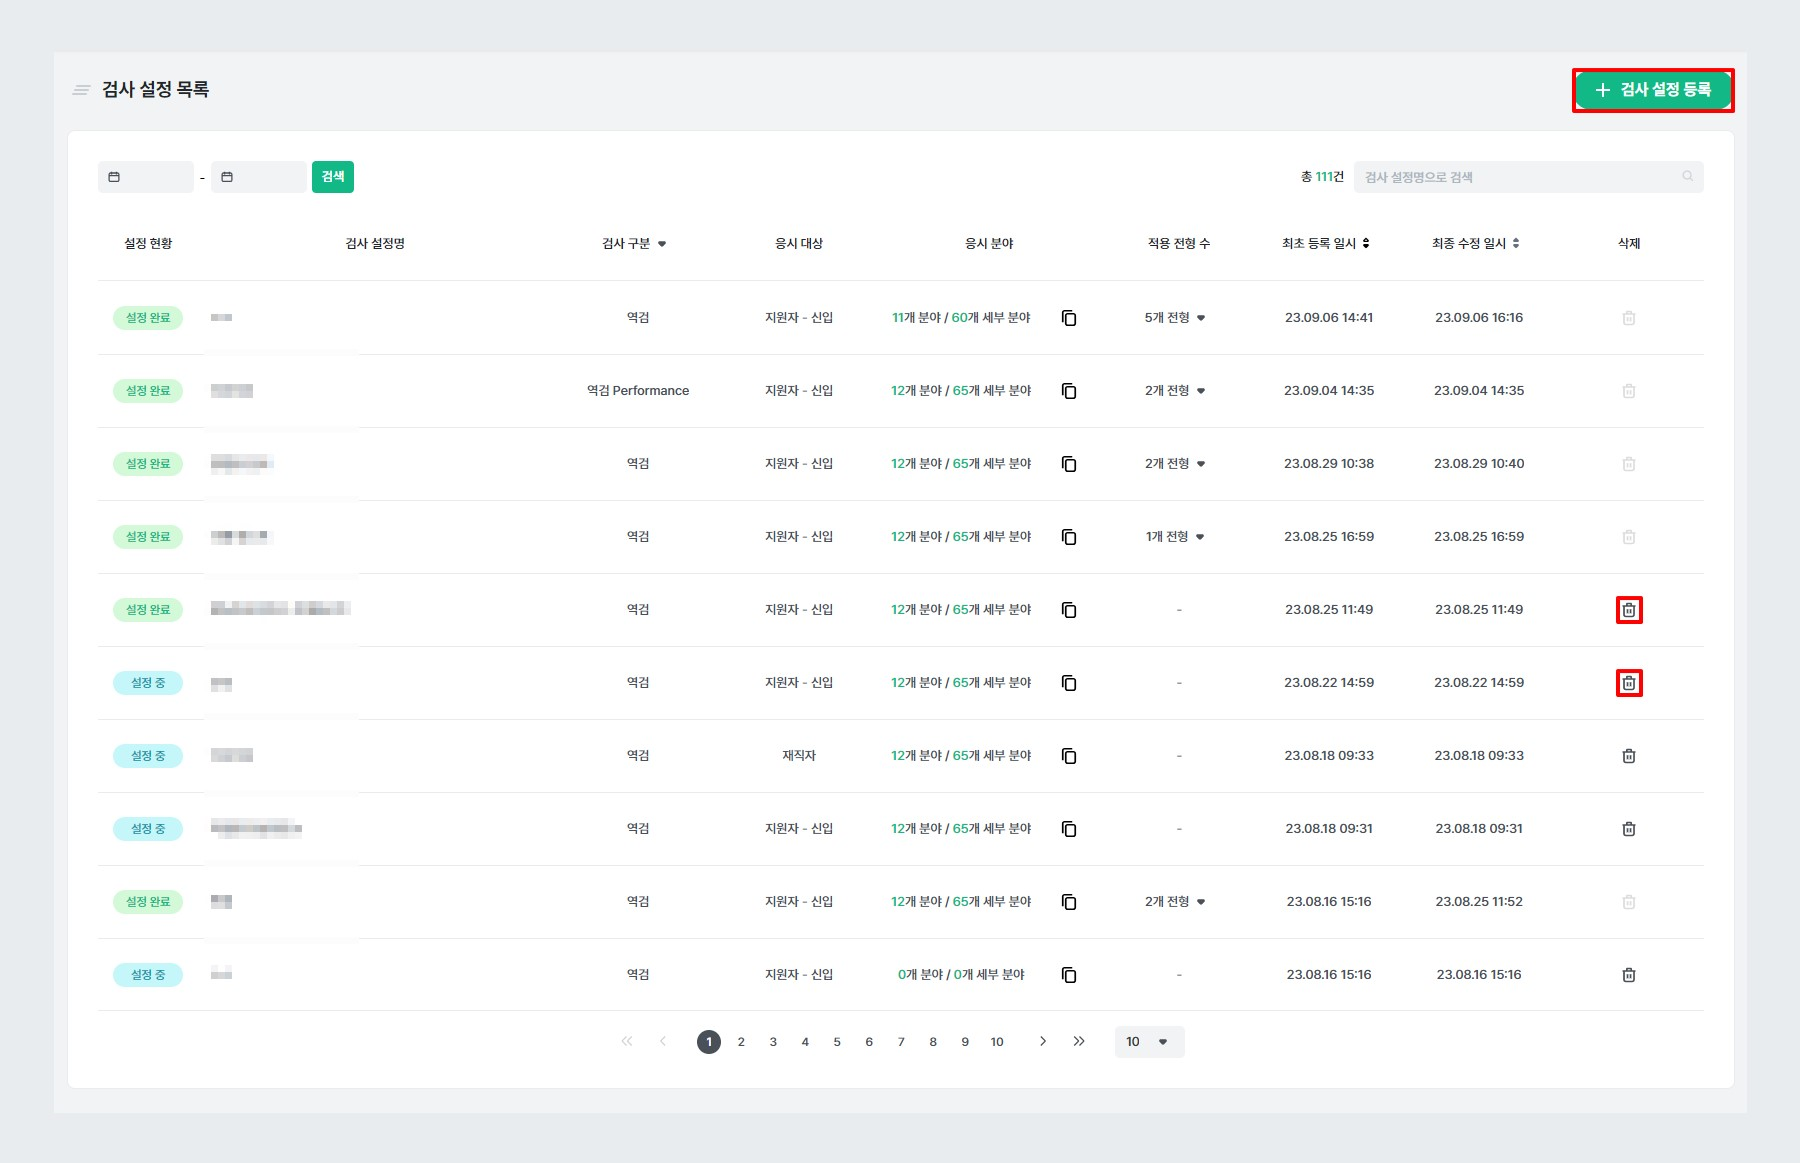Select the current page 1 indicator
The width and height of the screenshot is (1800, 1163).
pos(709,1042)
